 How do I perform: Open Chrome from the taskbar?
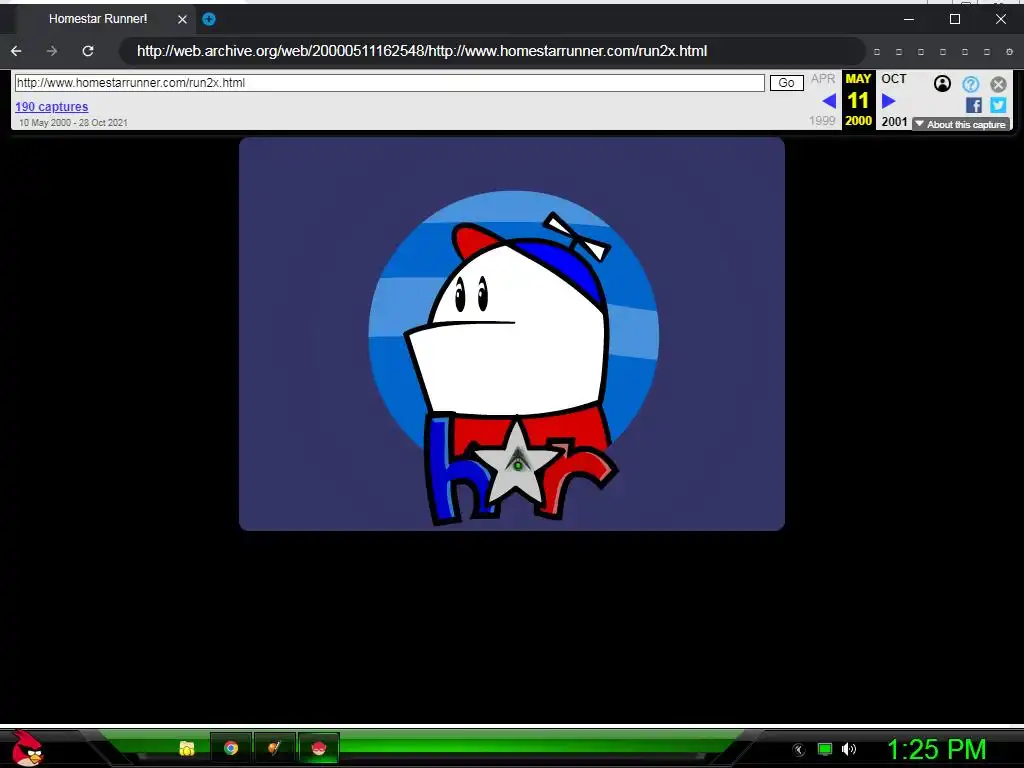point(231,748)
